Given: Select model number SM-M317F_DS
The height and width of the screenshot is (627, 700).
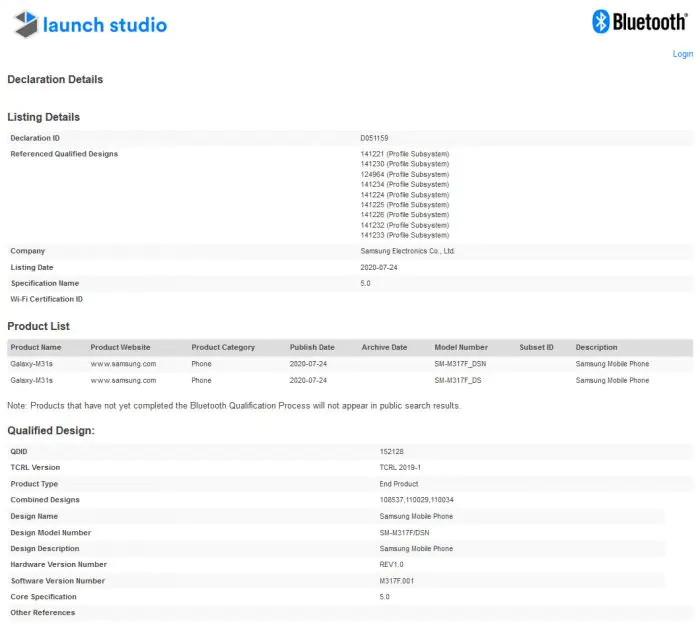Looking at the screenshot, I should 458,380.
